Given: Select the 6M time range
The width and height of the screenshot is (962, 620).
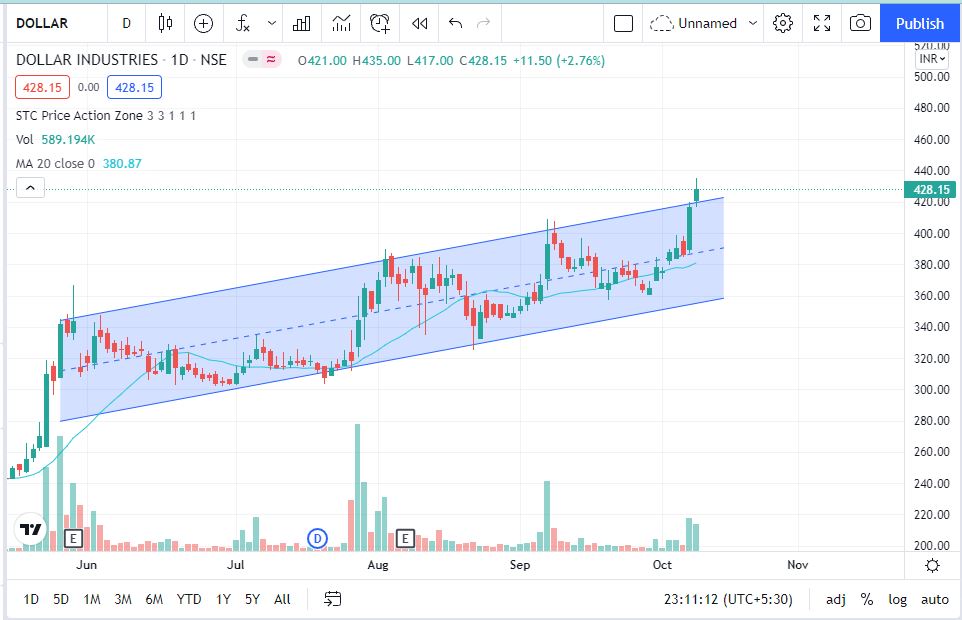Looking at the screenshot, I should click(154, 599).
